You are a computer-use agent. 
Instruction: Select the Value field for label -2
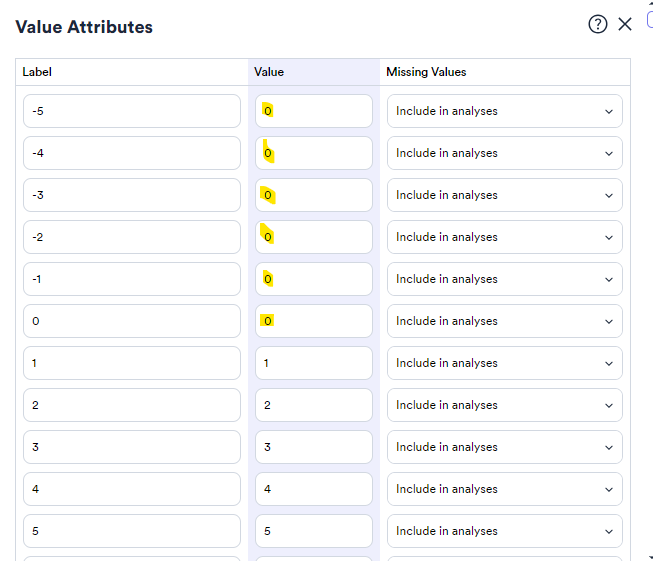[x=314, y=237]
